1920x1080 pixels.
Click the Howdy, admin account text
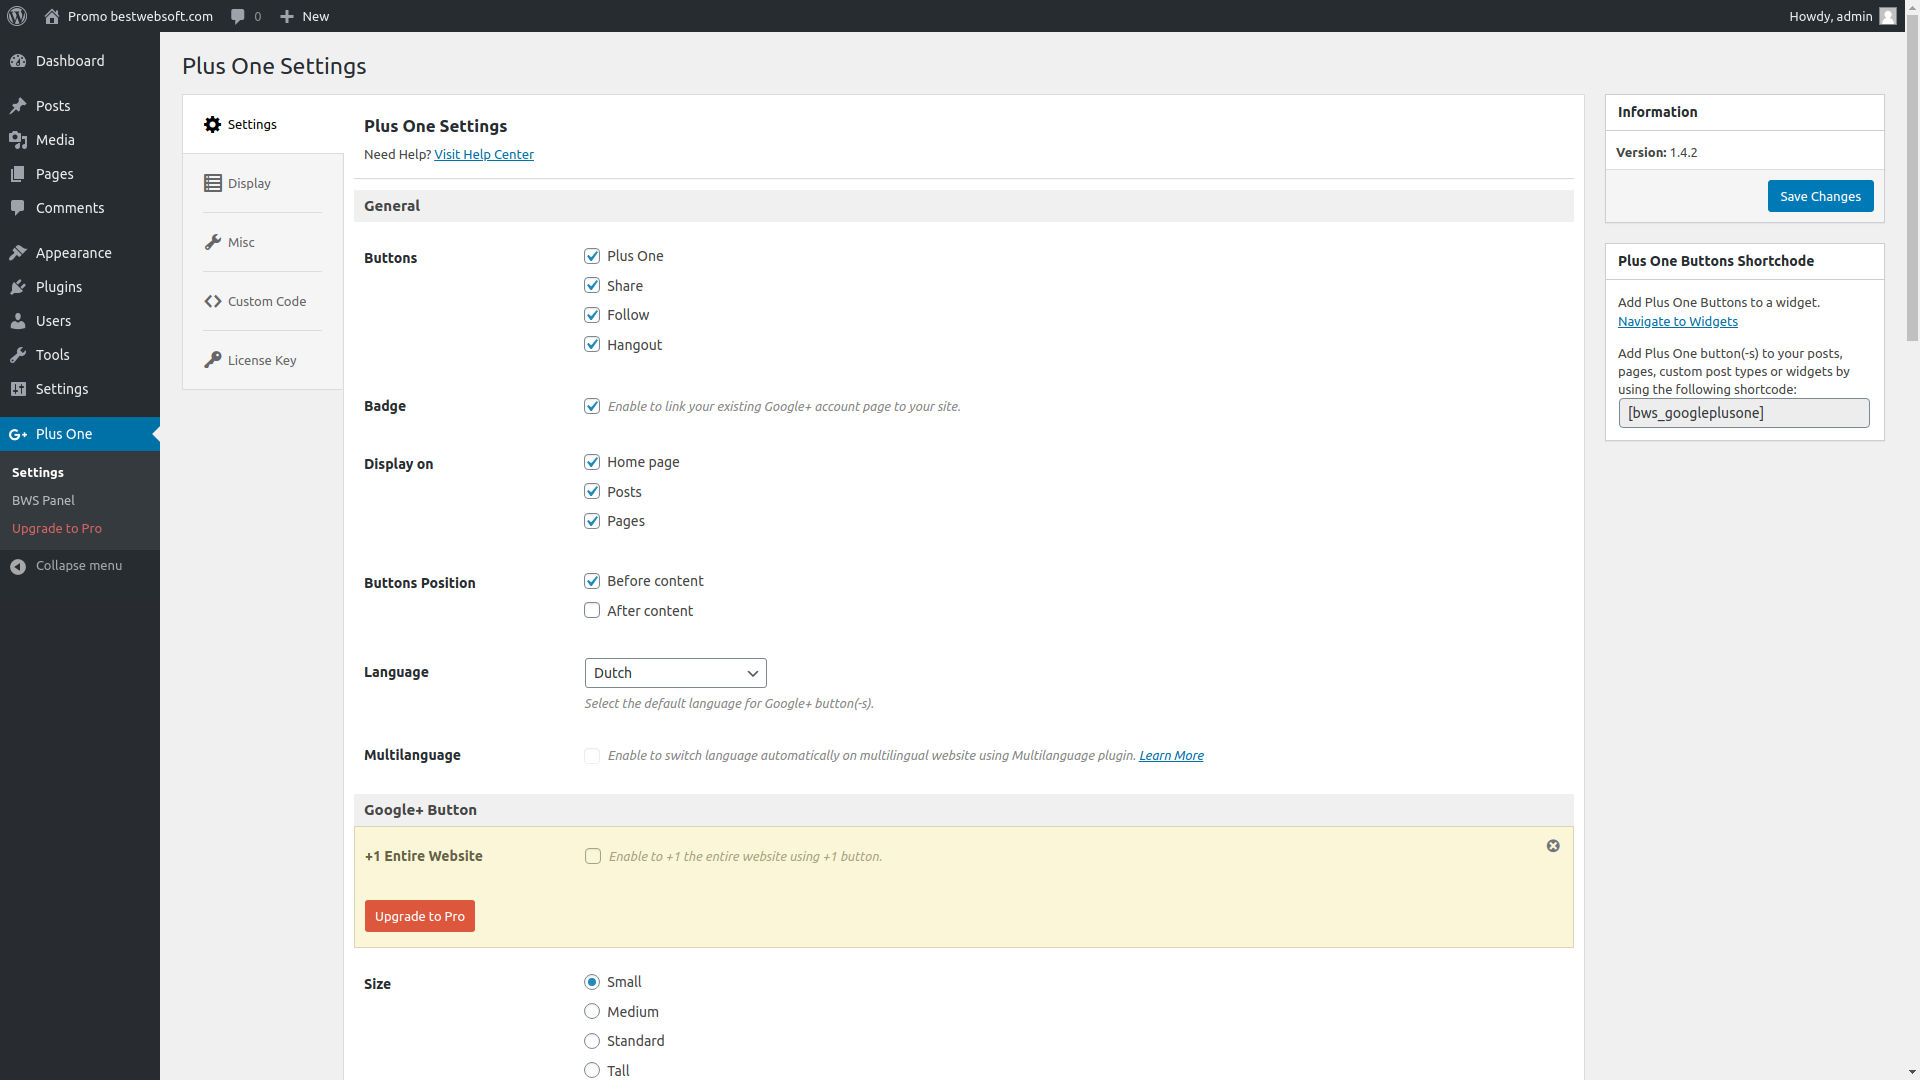point(1831,16)
